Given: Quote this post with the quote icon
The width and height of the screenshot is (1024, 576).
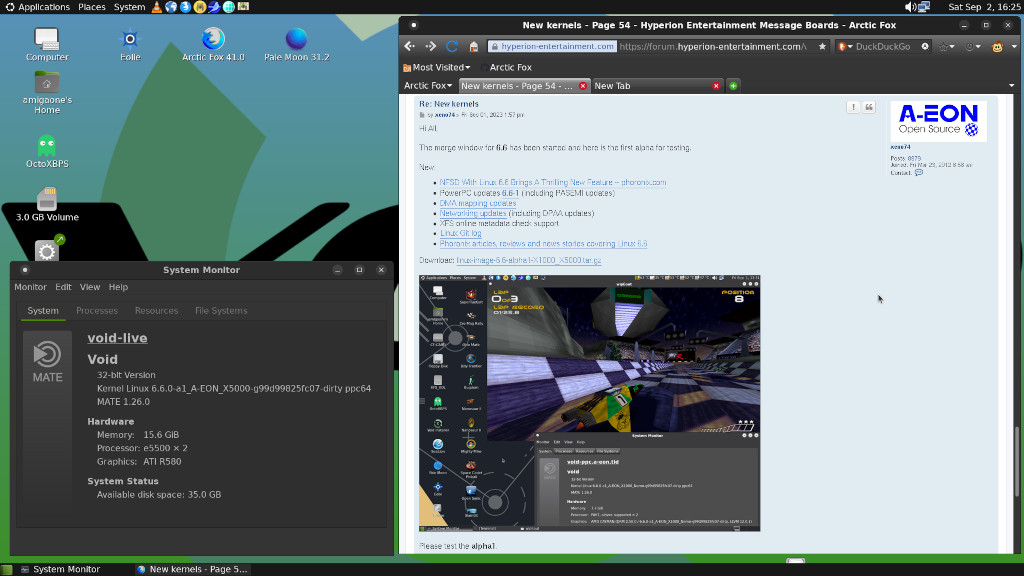Looking at the screenshot, I should 869,107.
